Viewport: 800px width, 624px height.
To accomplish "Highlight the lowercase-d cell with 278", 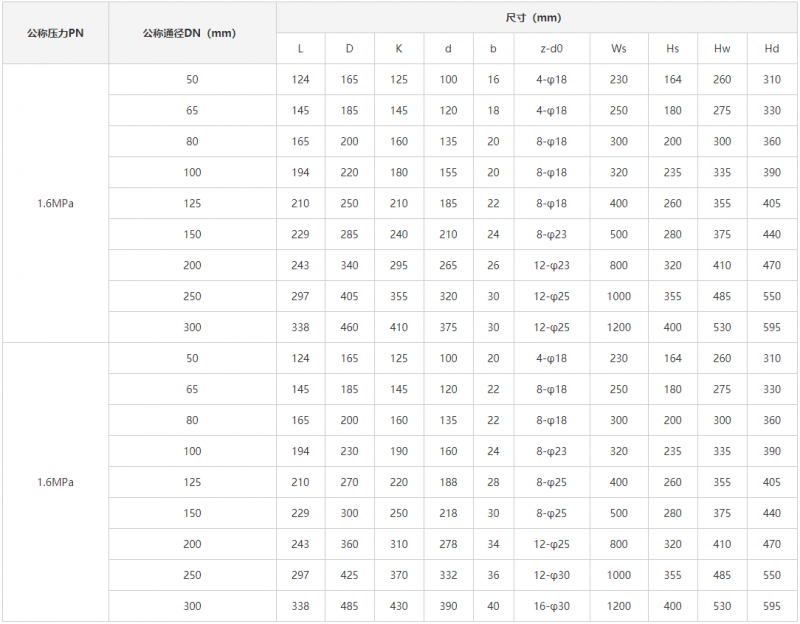I will 448,544.
